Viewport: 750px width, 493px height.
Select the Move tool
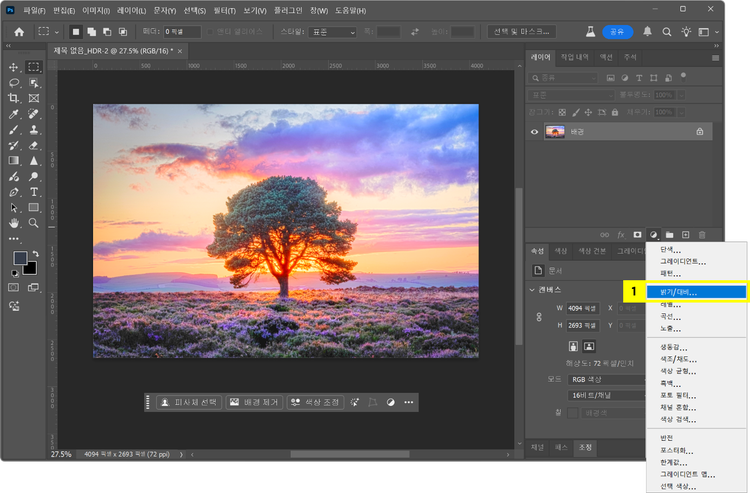[x=14, y=67]
